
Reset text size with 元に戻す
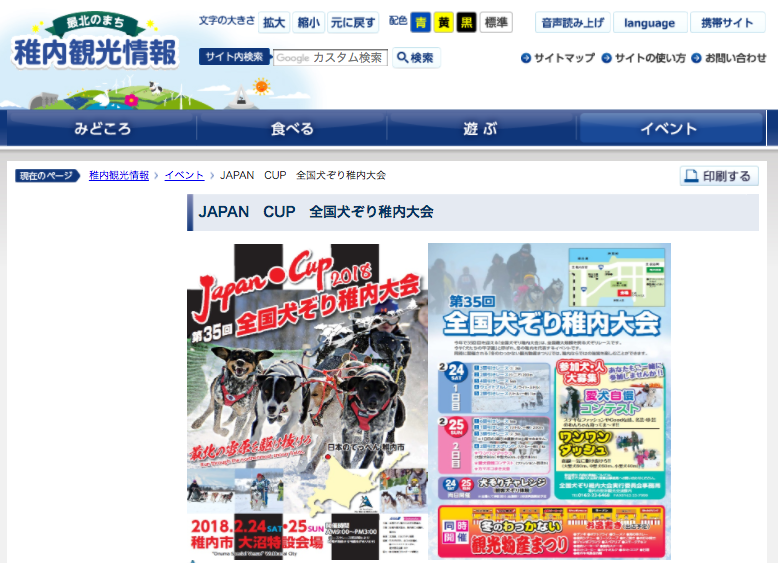[x=353, y=23]
